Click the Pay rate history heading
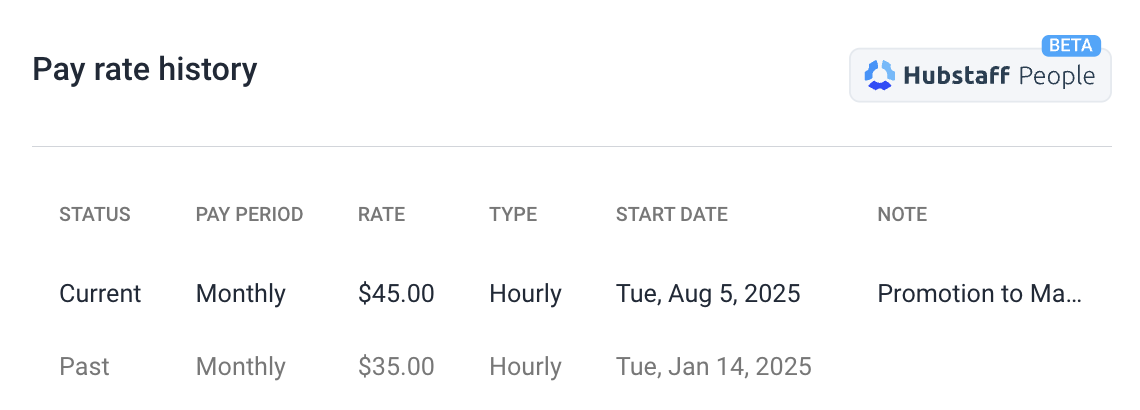Image resolution: width=1140 pixels, height=410 pixels. (x=145, y=70)
